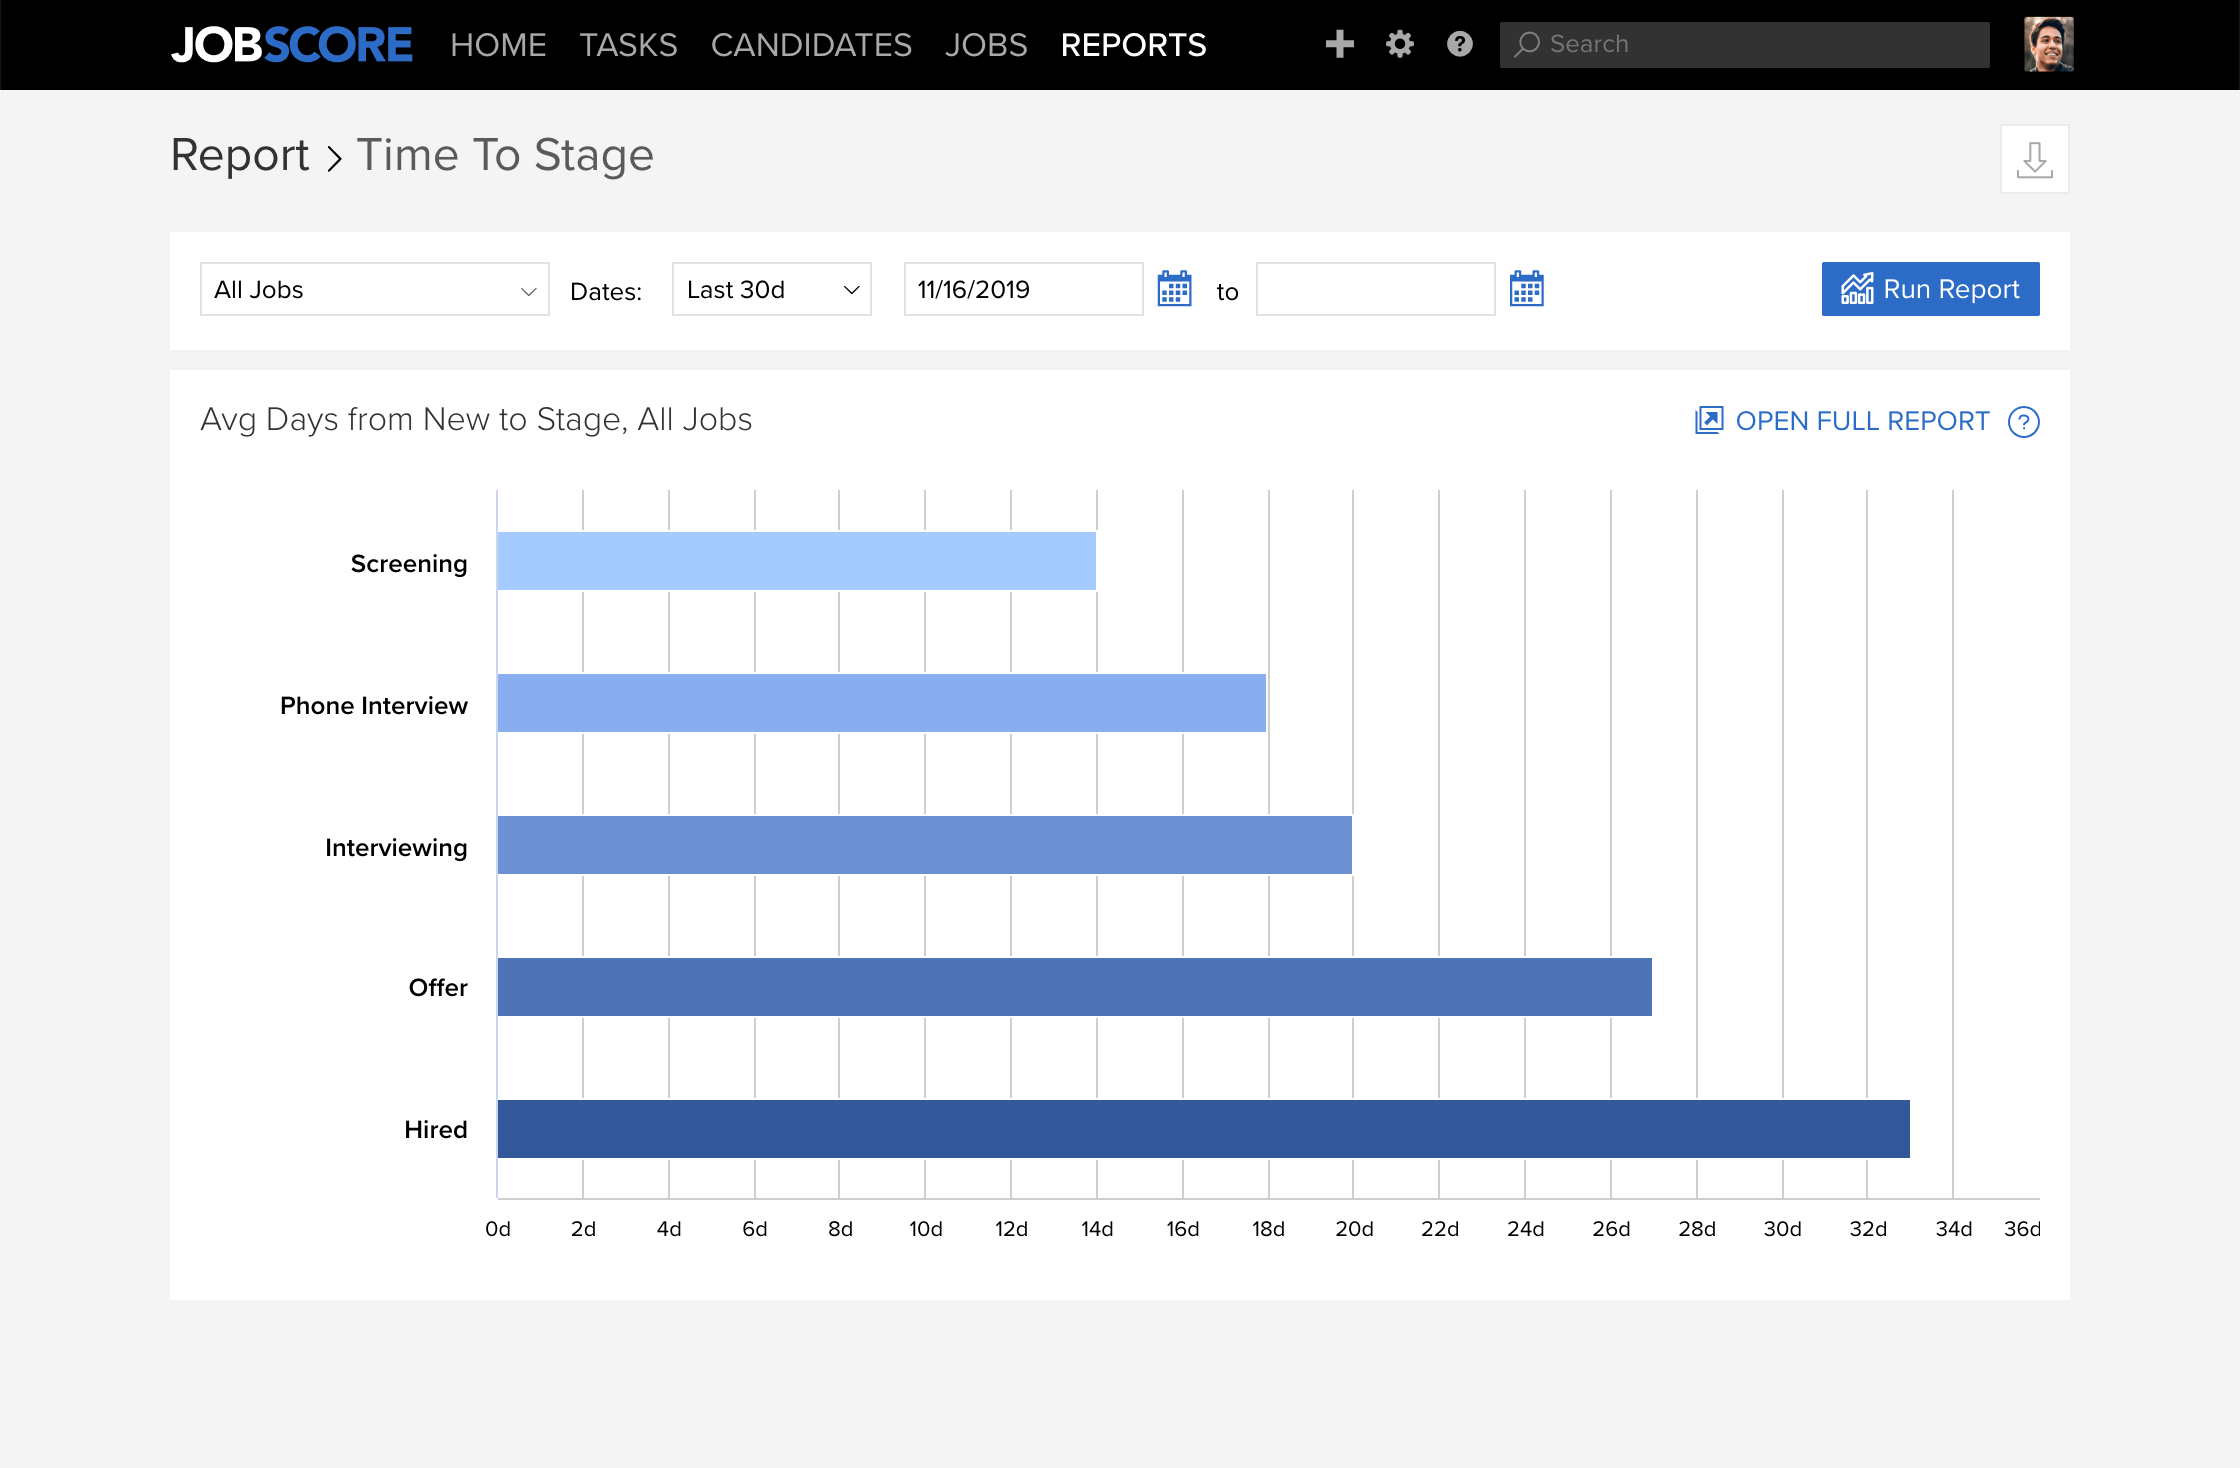
Task: Select the Interviewing bar
Action: (924, 845)
